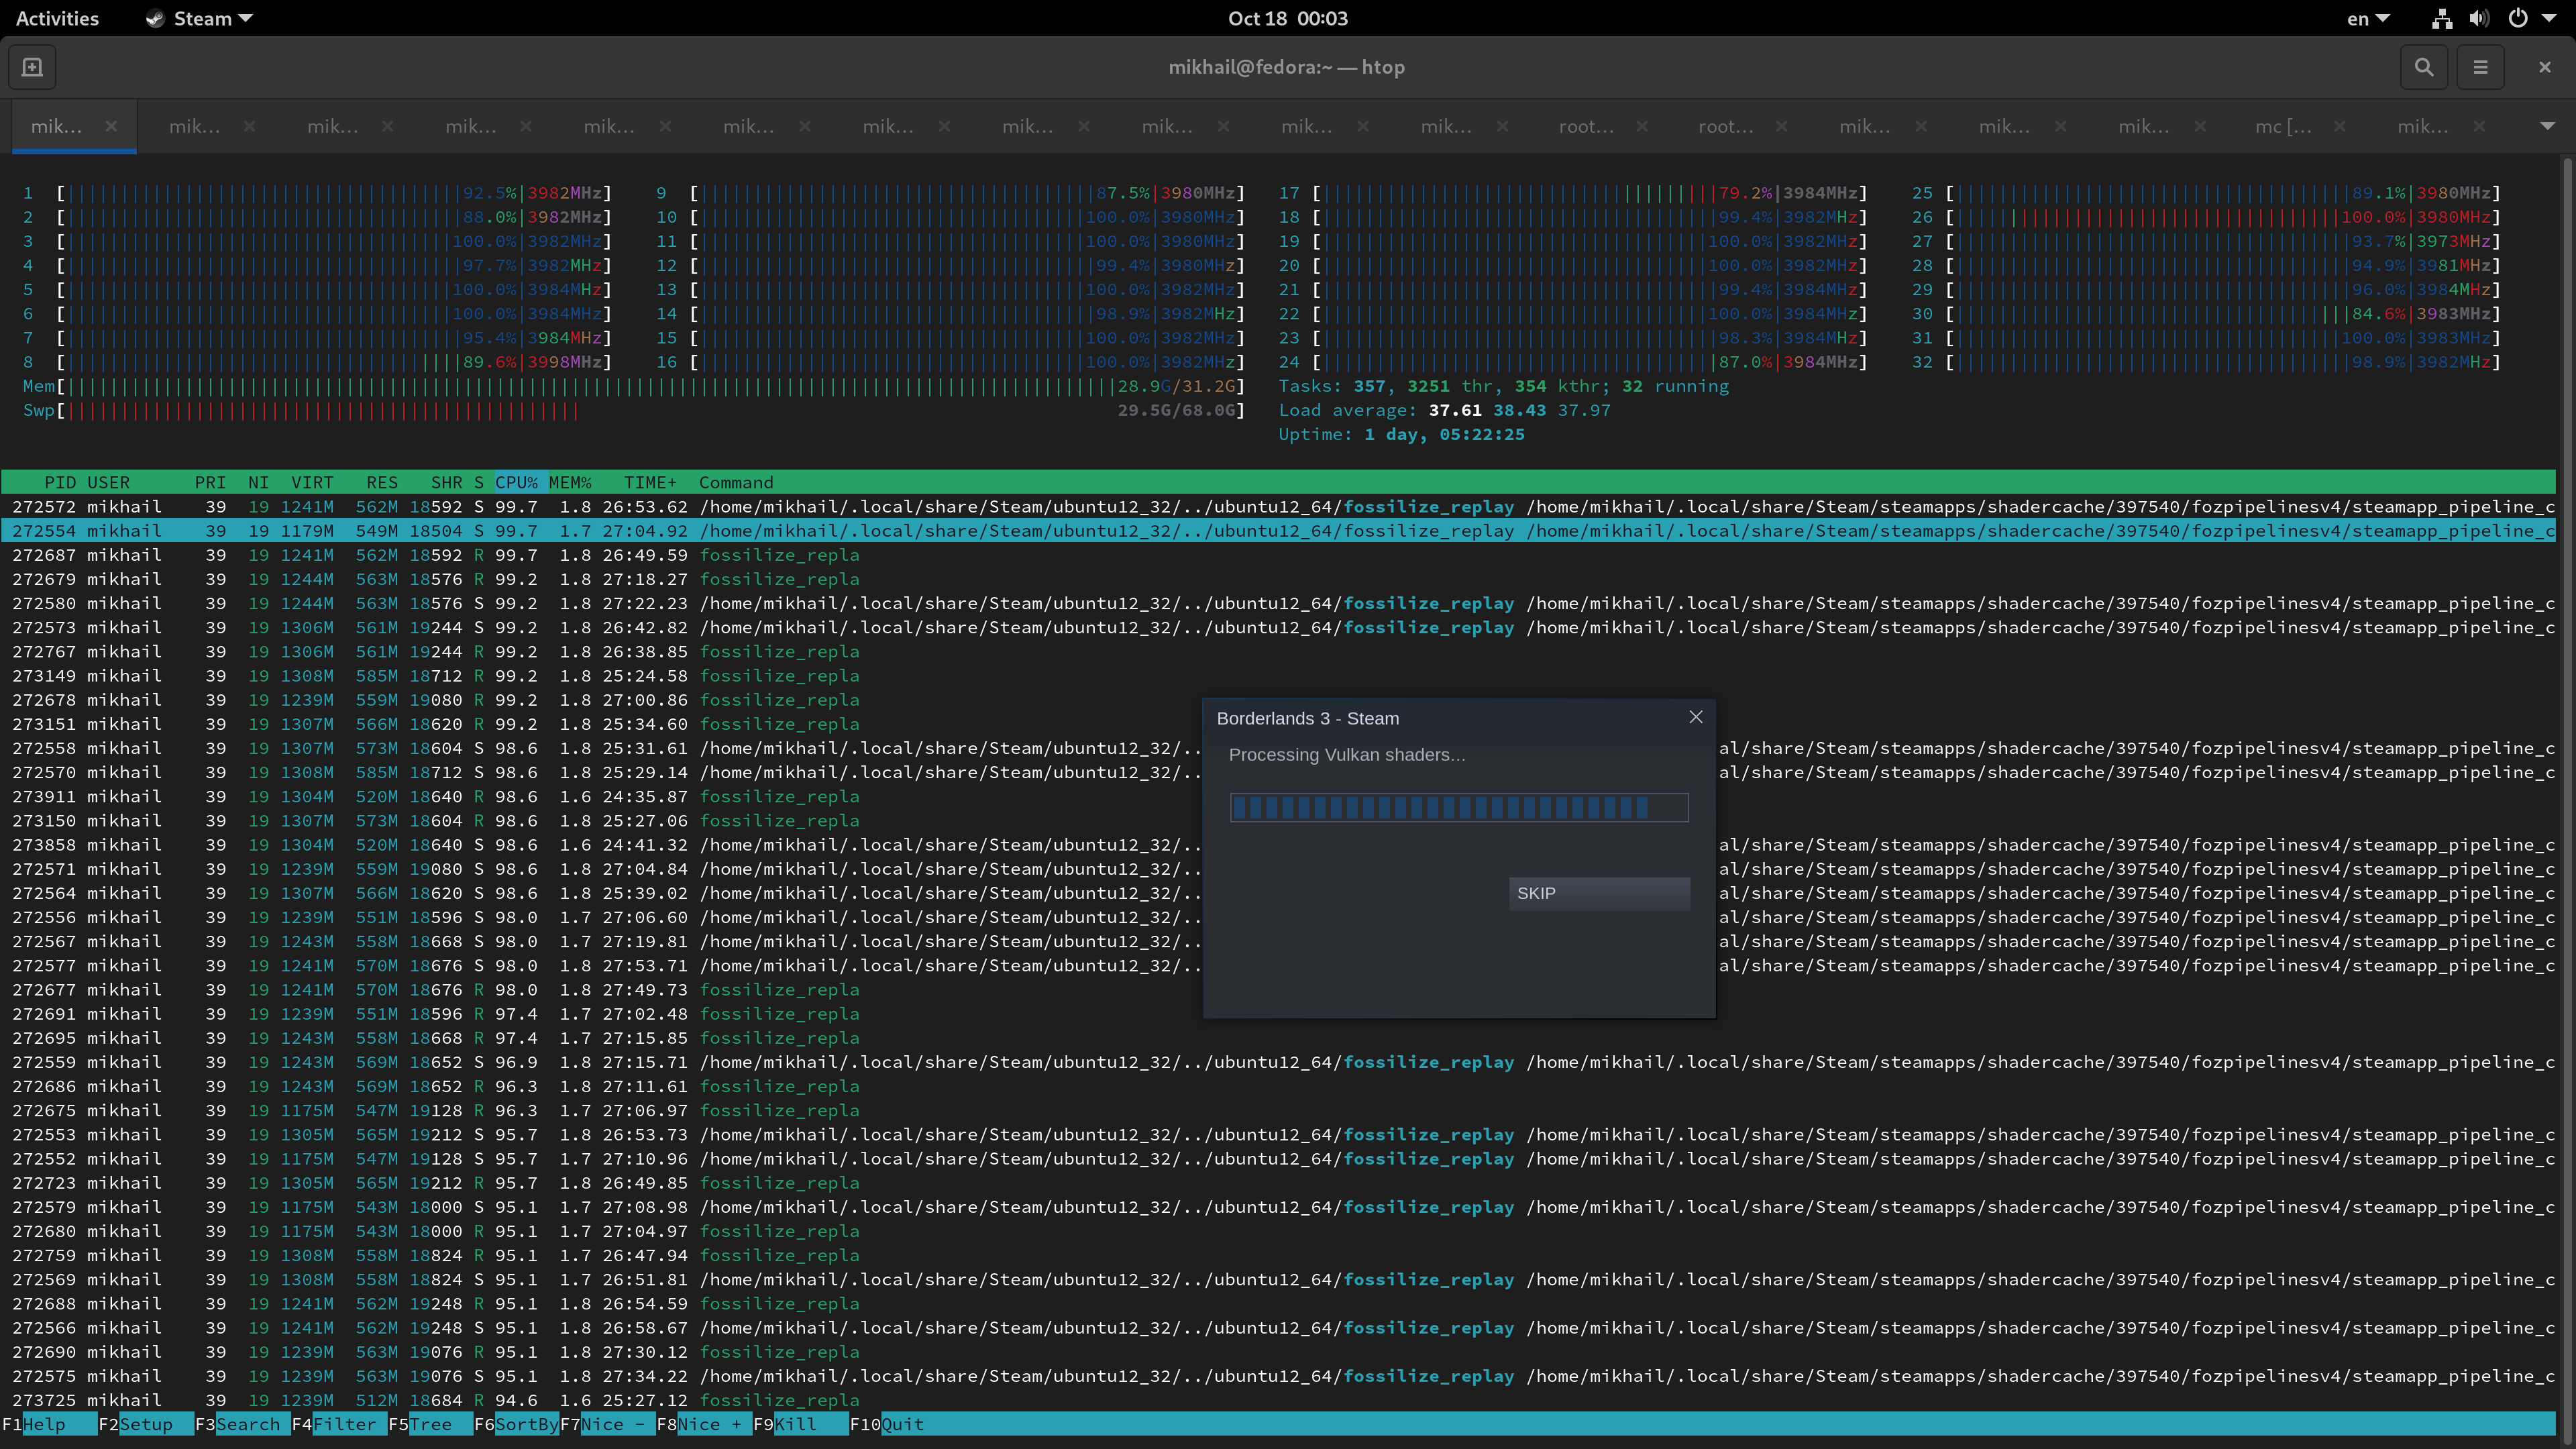
Task: Close the terminal window with the X button
Action: tap(2545, 67)
